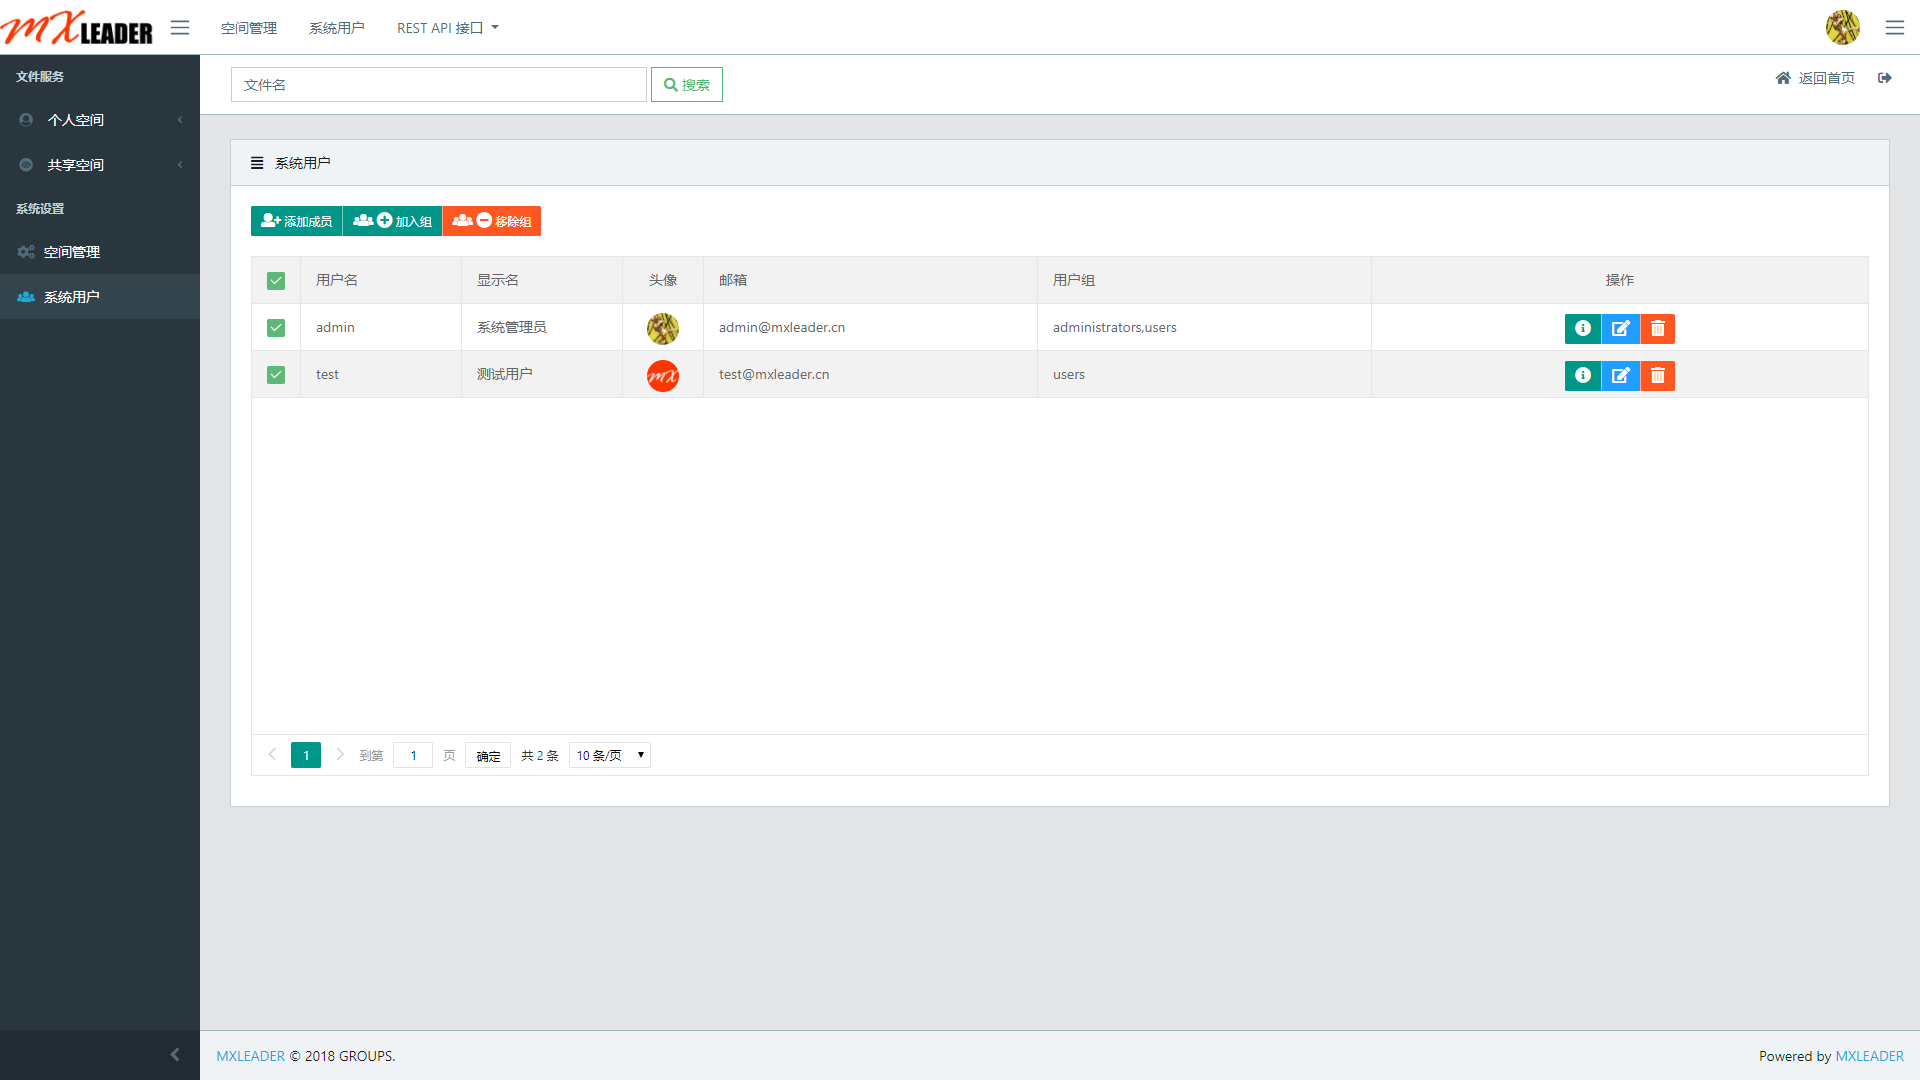Uncheck the test row checkbox
The height and width of the screenshot is (1080, 1920).
click(276, 375)
